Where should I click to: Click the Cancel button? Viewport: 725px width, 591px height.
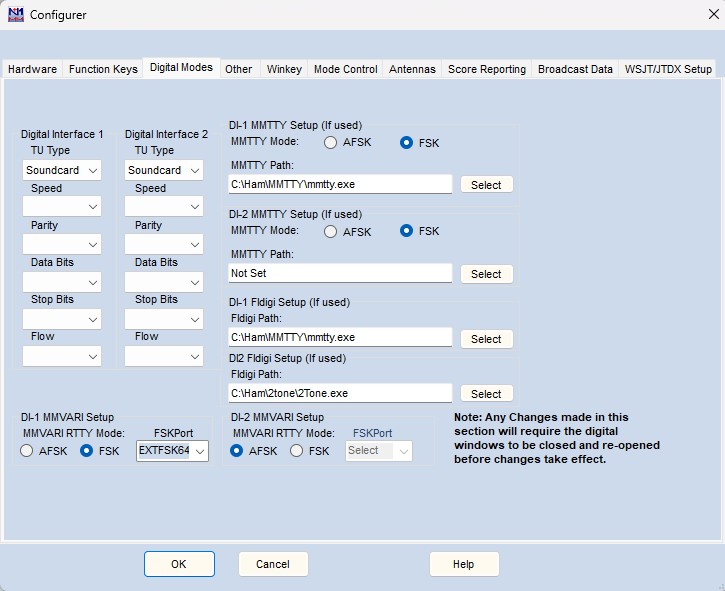(273, 564)
